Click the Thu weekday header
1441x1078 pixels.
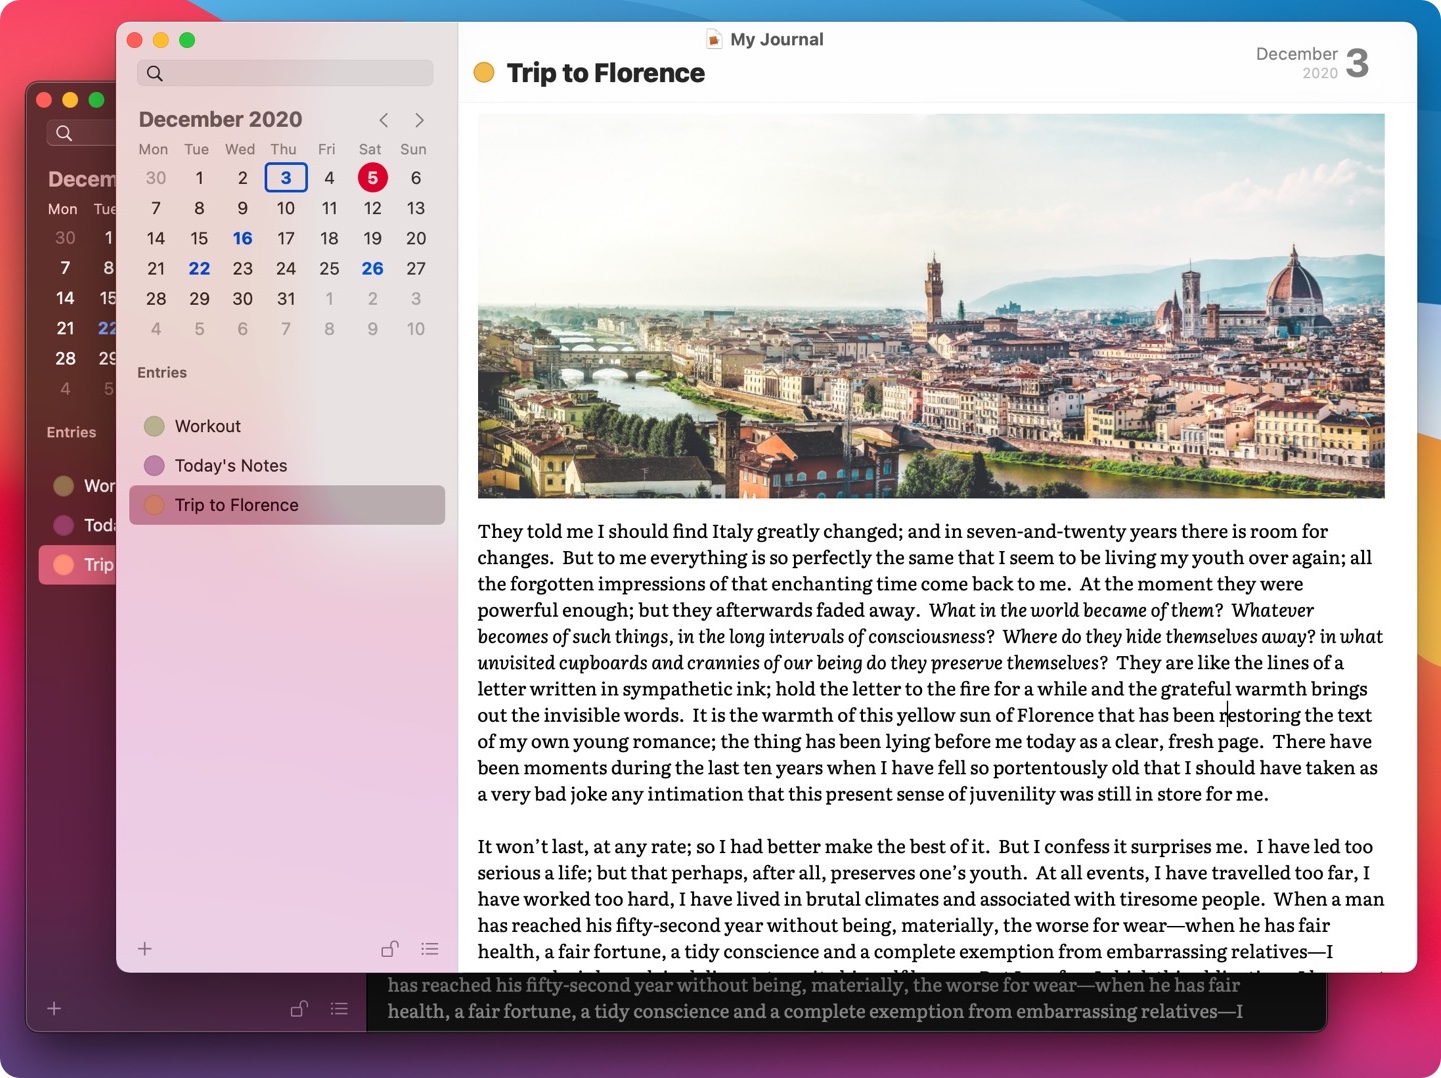(x=283, y=149)
